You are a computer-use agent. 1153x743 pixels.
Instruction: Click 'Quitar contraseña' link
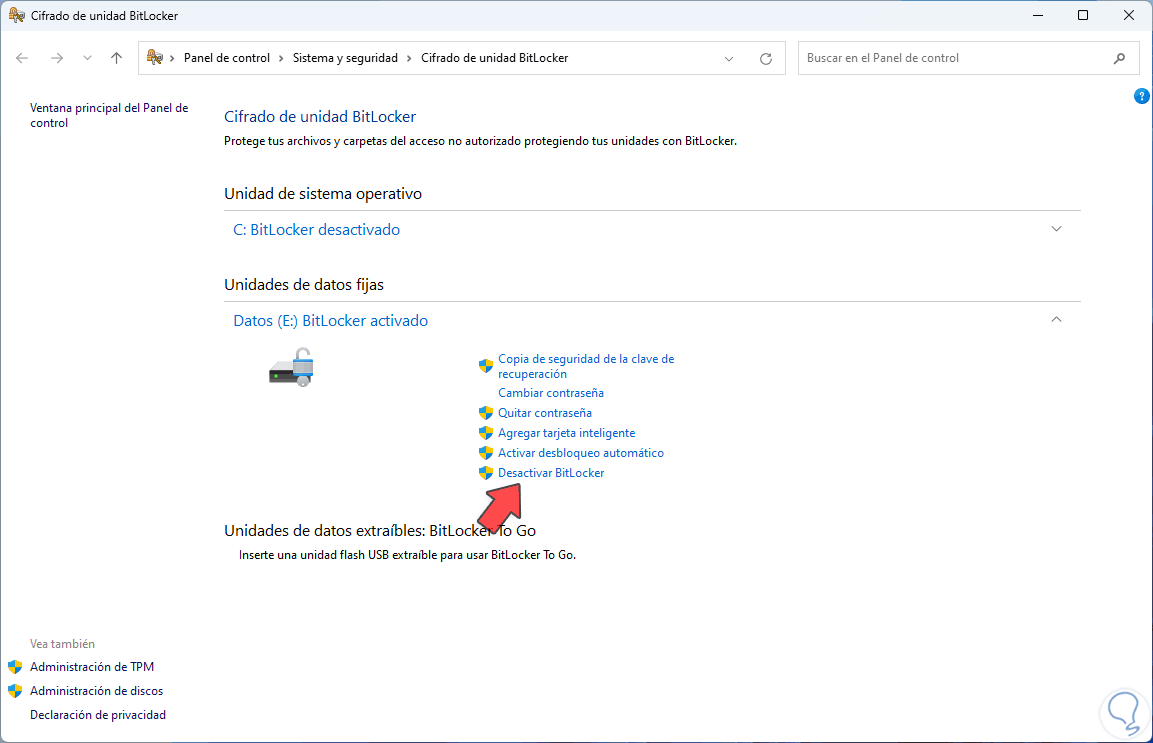[x=545, y=413]
